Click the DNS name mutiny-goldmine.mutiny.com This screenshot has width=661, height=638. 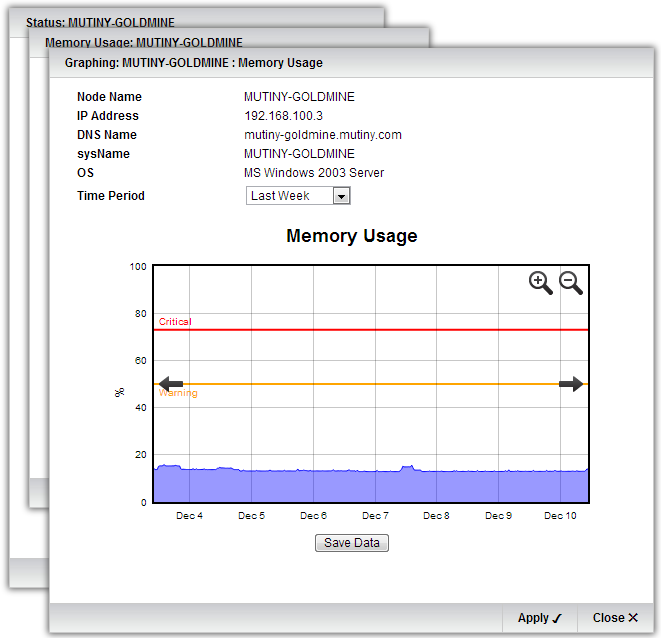pyautogui.click(x=322, y=135)
